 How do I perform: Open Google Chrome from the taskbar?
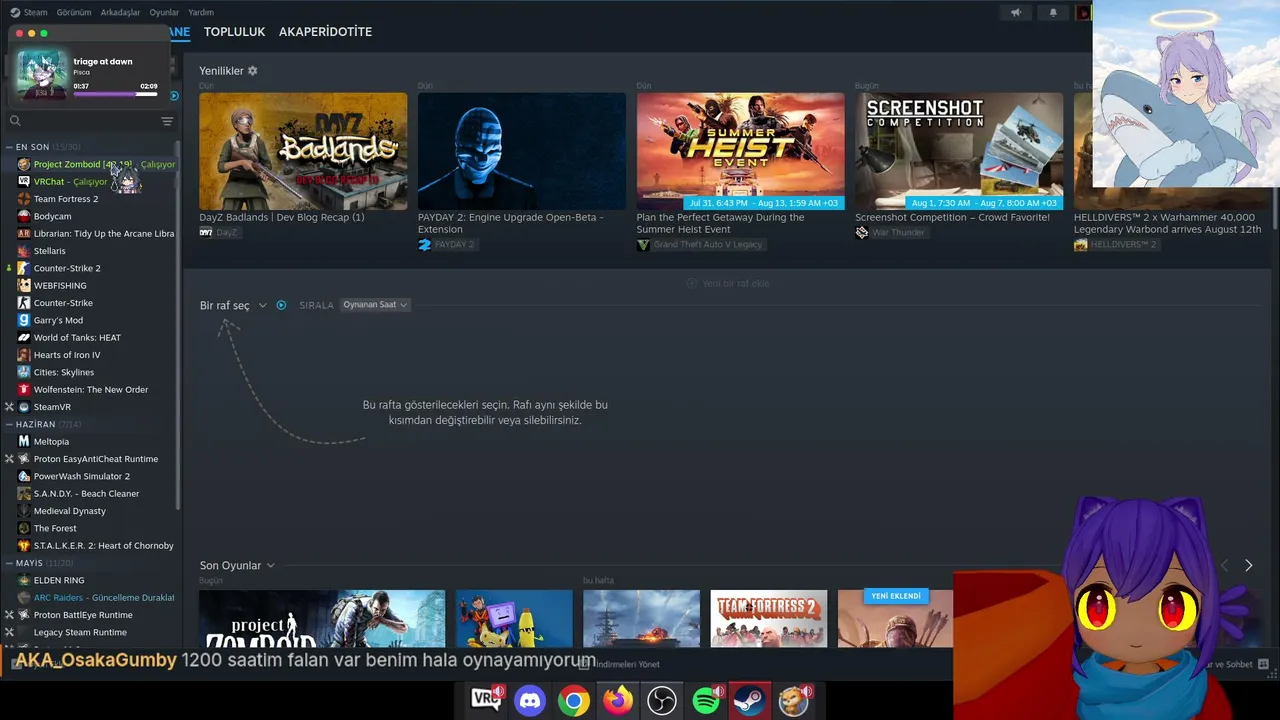pyautogui.click(x=574, y=700)
